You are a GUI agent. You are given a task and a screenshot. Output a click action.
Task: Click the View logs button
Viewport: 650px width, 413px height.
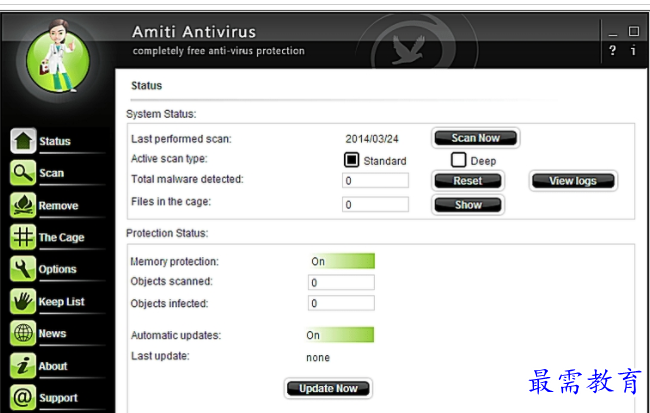tap(573, 181)
